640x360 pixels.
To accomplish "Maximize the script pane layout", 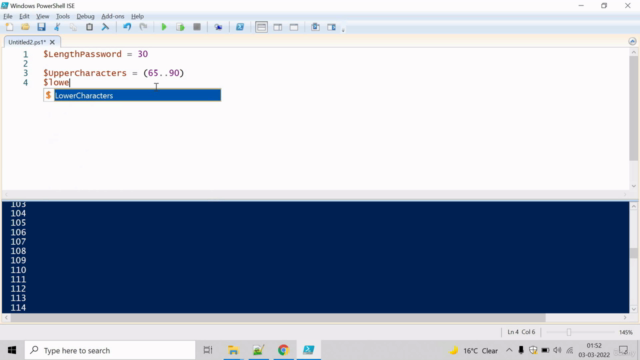I will pyautogui.click(x=294, y=27).
